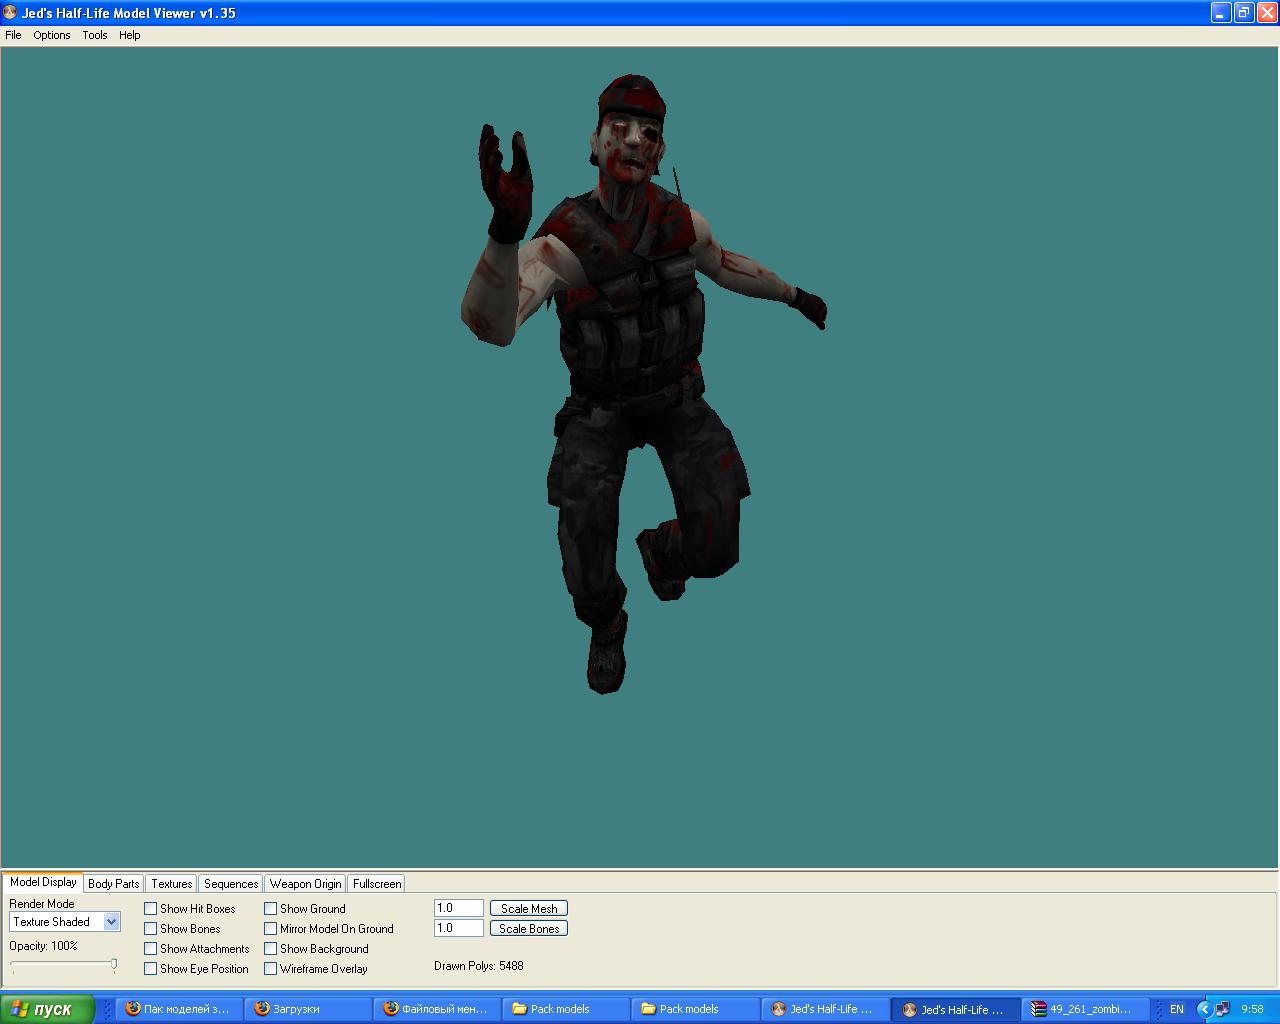The height and width of the screenshot is (1024, 1280).
Task: Open the Options menu
Action: [x=52, y=35]
